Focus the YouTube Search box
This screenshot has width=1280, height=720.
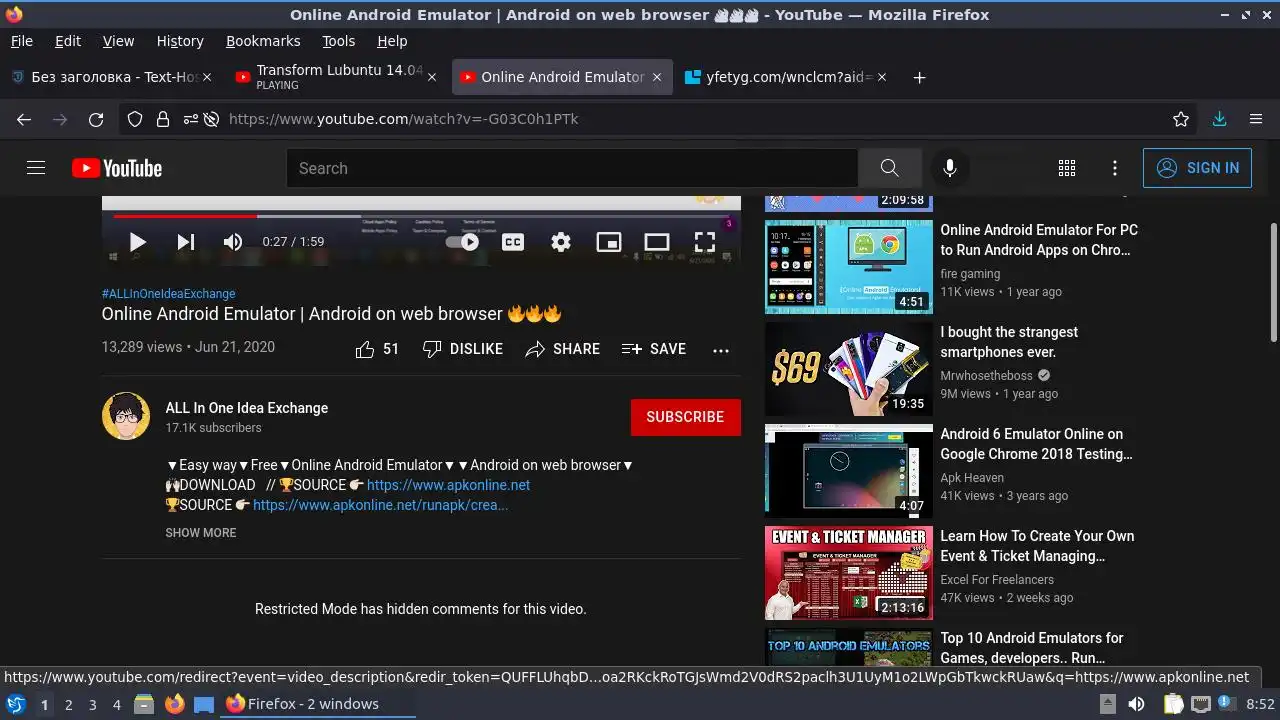tap(572, 168)
